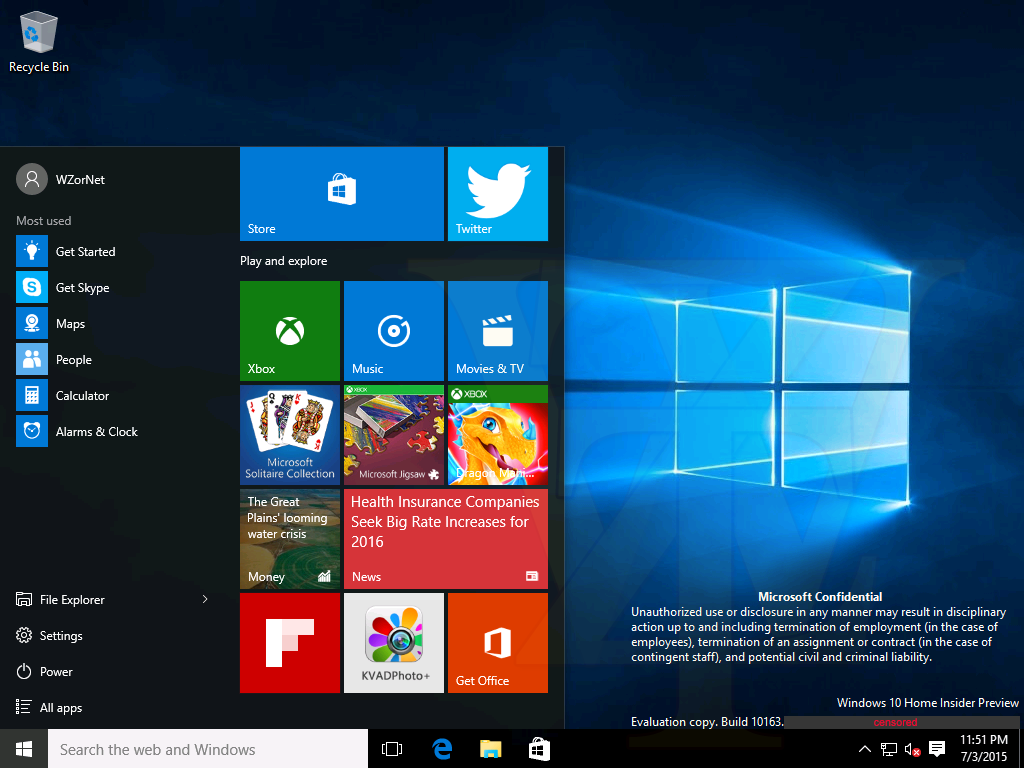Show hidden system tray icons

point(864,749)
